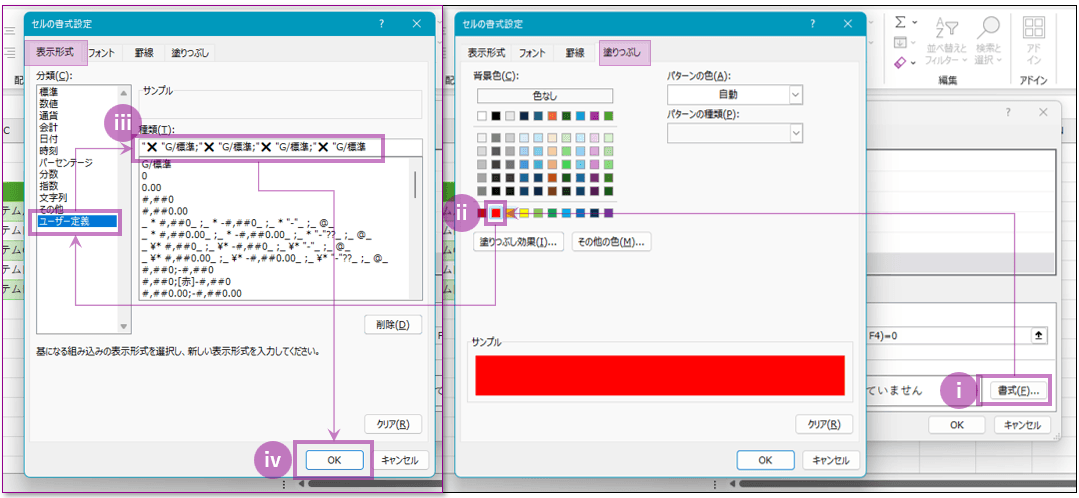Click the Clear eraser icon in ribbon

[x=900, y=63]
